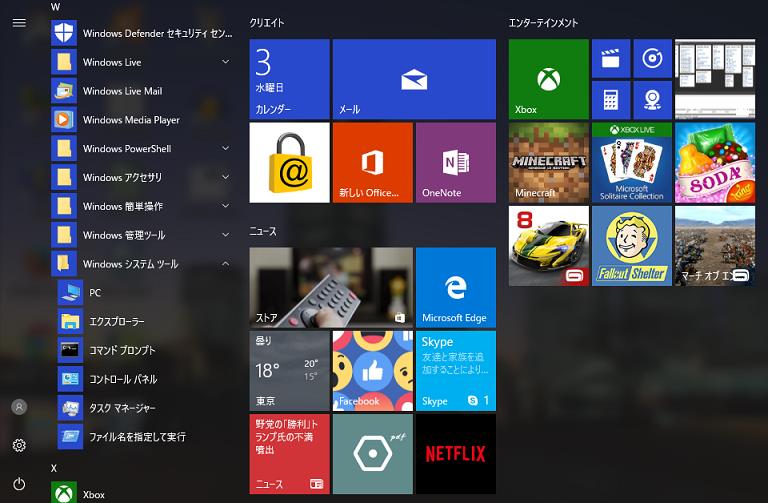
Task: Open Microsoft Solitaire Collection tile
Action: coord(632,163)
